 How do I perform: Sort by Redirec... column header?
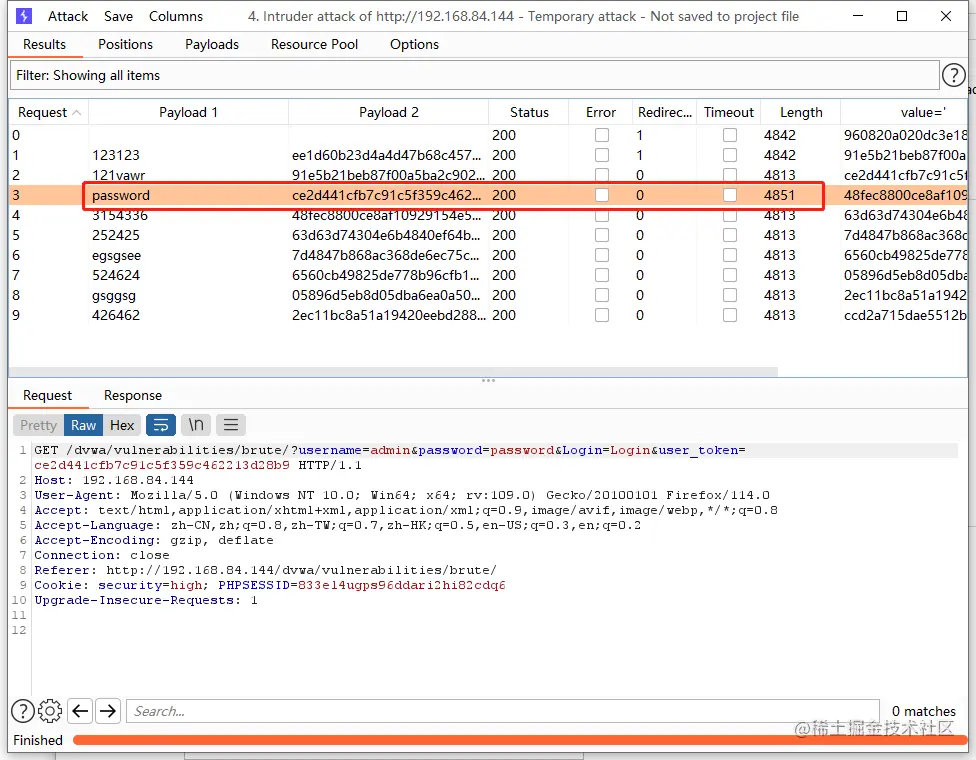click(665, 113)
